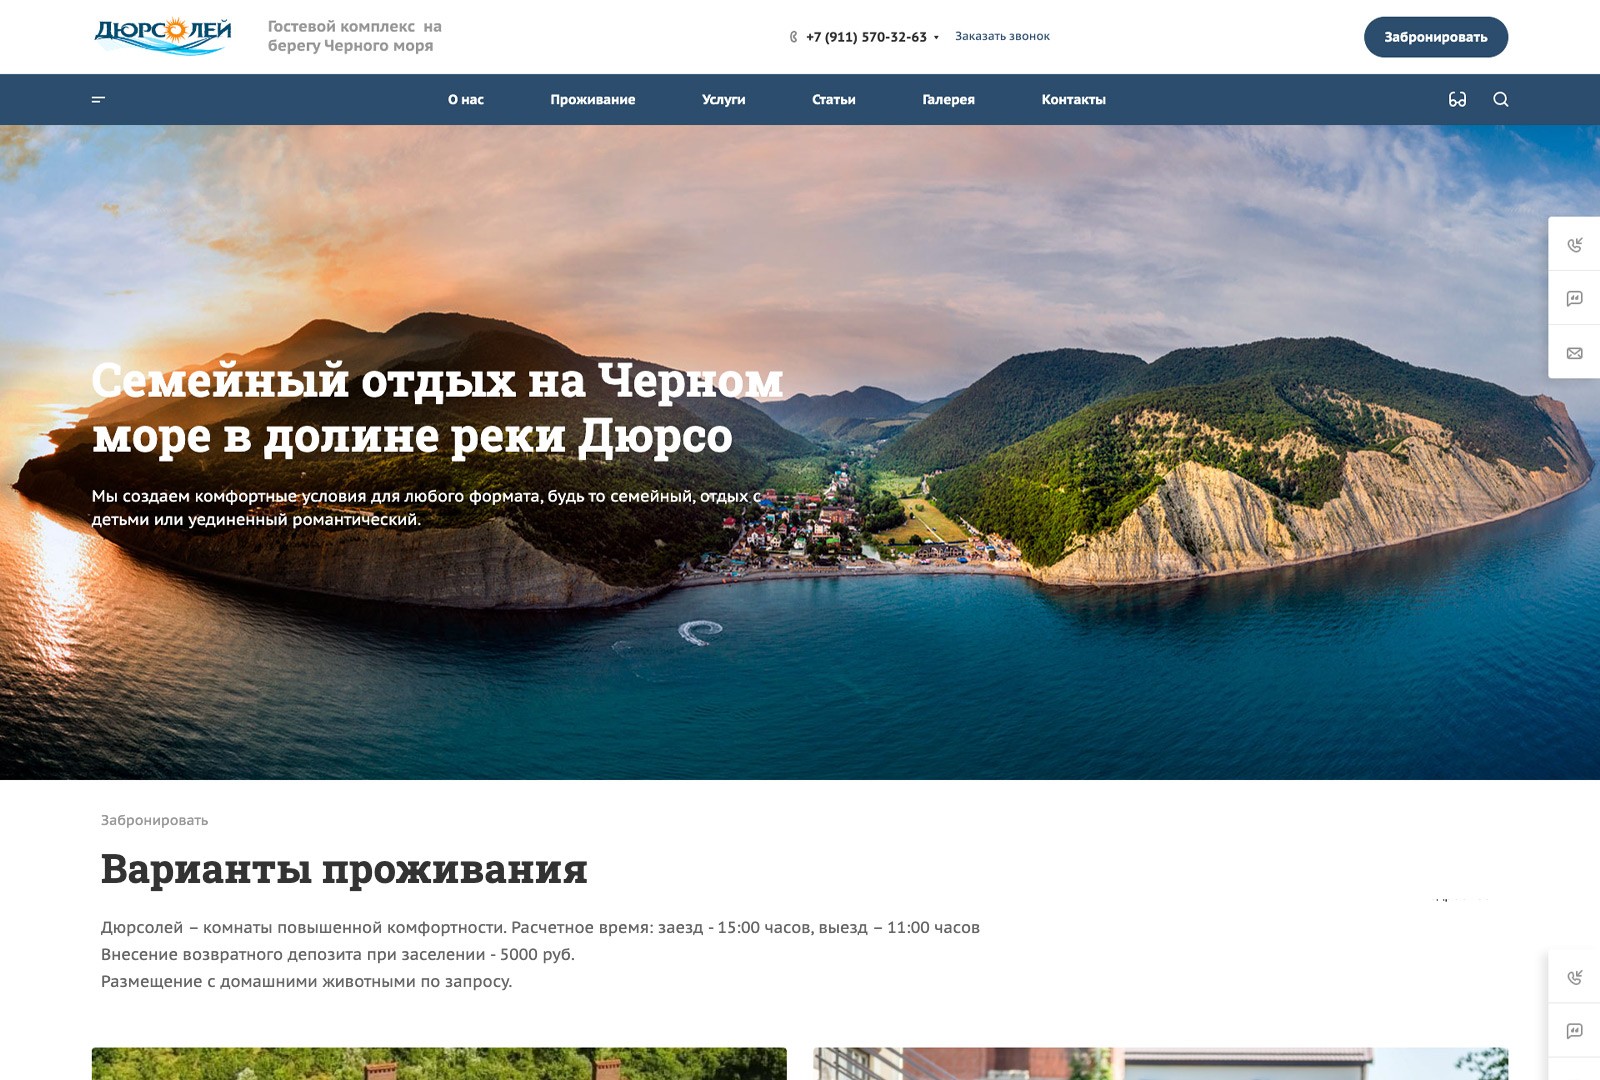Open the left accommodation photo card
The width and height of the screenshot is (1600, 1080).
[x=439, y=1063]
